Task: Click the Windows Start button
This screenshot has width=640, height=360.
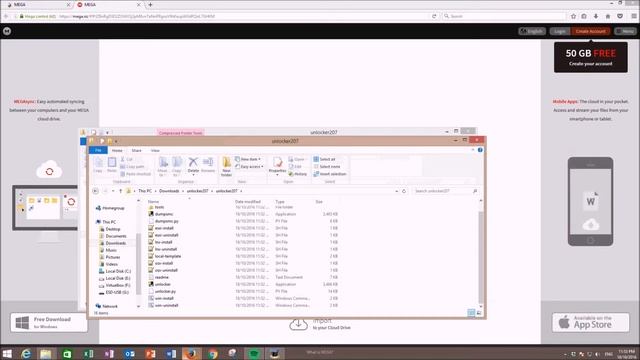Action: click(x=7, y=353)
